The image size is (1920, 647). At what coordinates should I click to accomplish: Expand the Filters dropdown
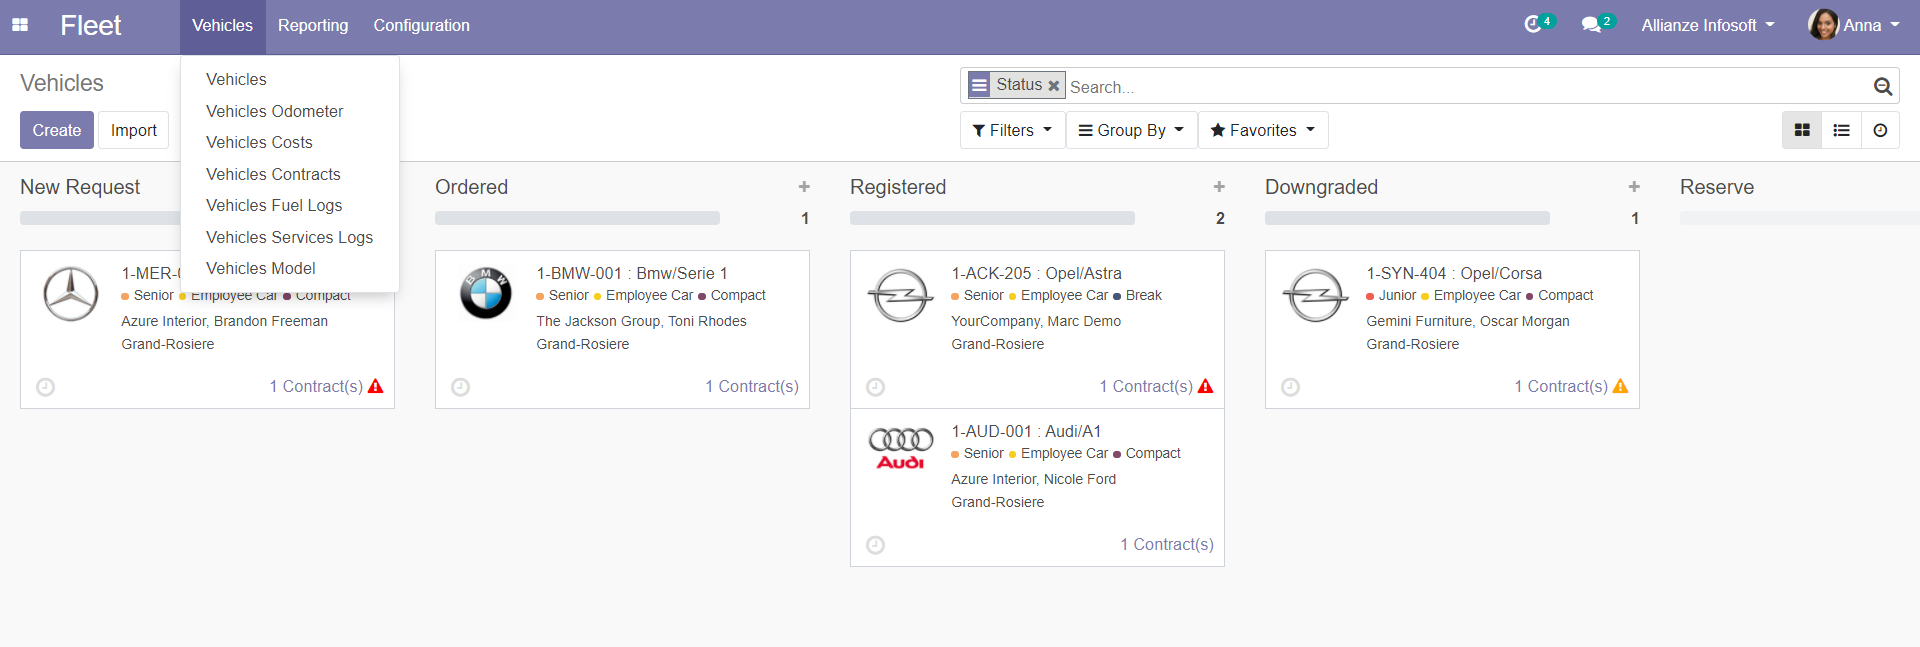[1012, 130]
